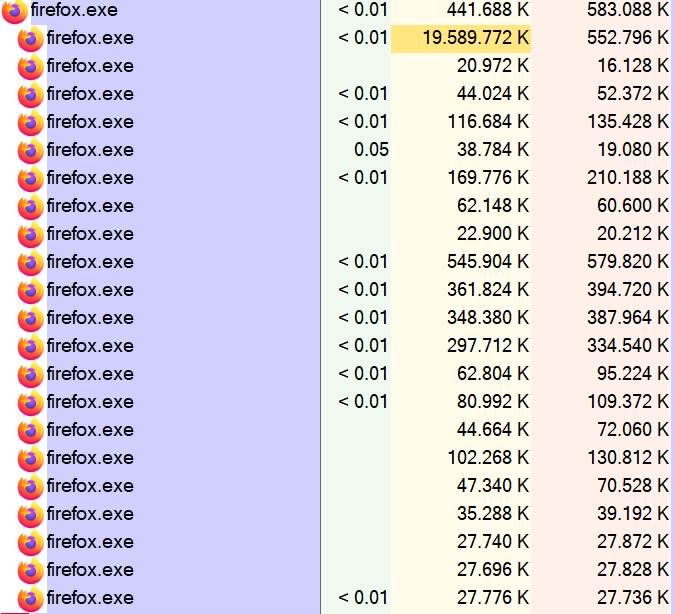Click the Firefox icon in the 80.992 K row
The image size is (674, 614).
click(x=31, y=402)
